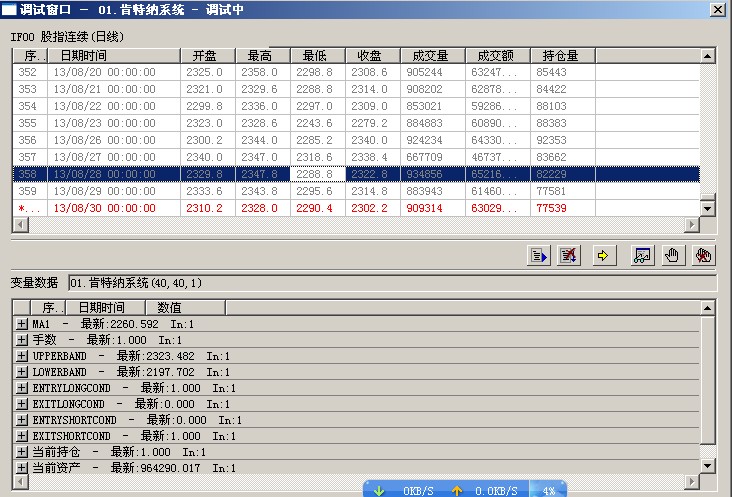732x497 pixels.
Task: Select row 352 dated 13/08/20
Action: click(x=356, y=72)
